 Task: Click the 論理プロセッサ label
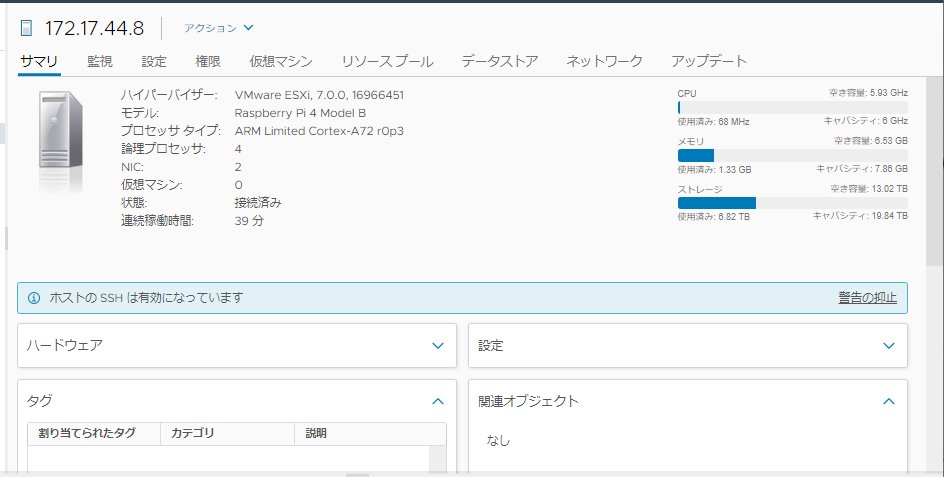[163, 149]
